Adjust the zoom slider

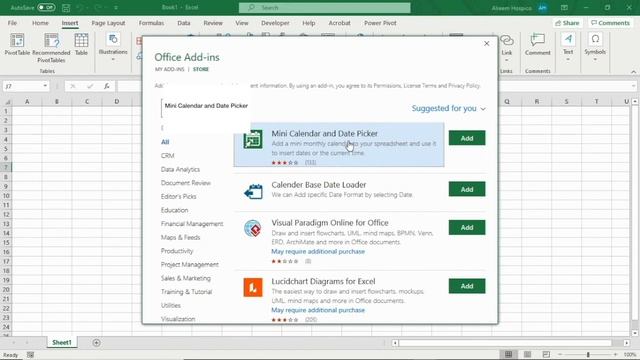(588, 355)
